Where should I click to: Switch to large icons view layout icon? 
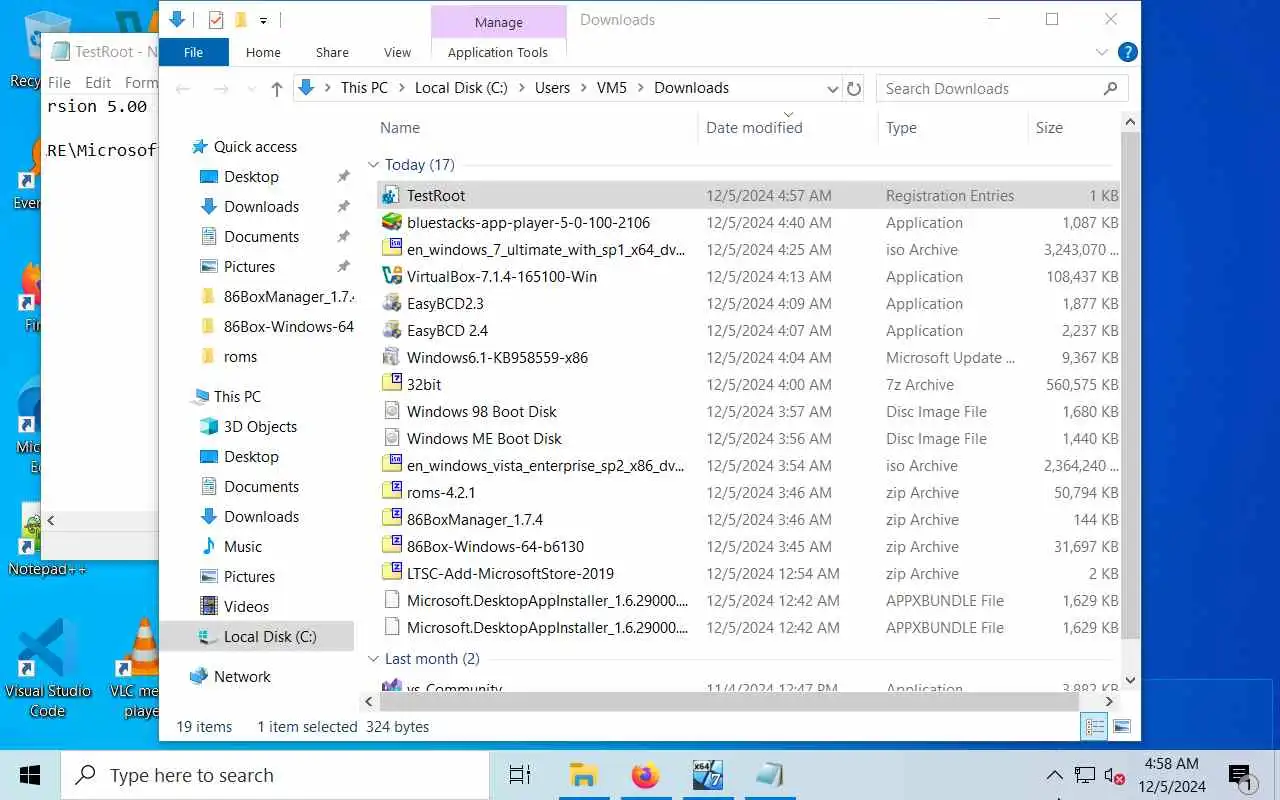click(x=1121, y=727)
